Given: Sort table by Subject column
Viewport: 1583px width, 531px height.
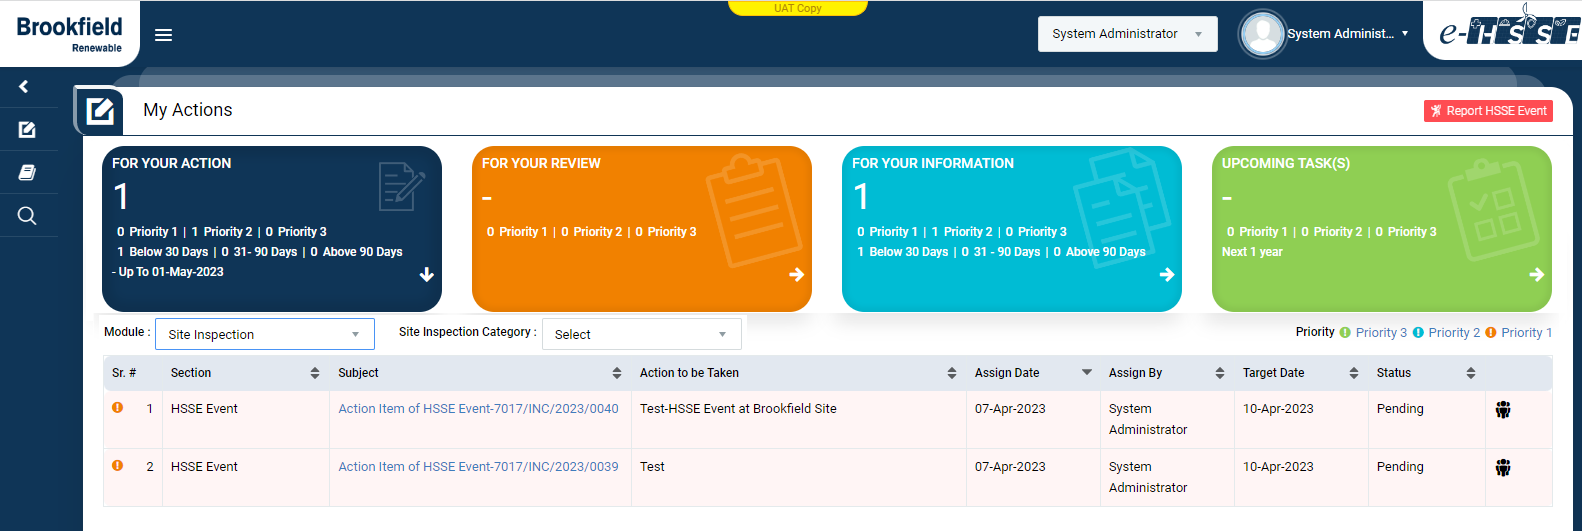Looking at the screenshot, I should point(617,373).
